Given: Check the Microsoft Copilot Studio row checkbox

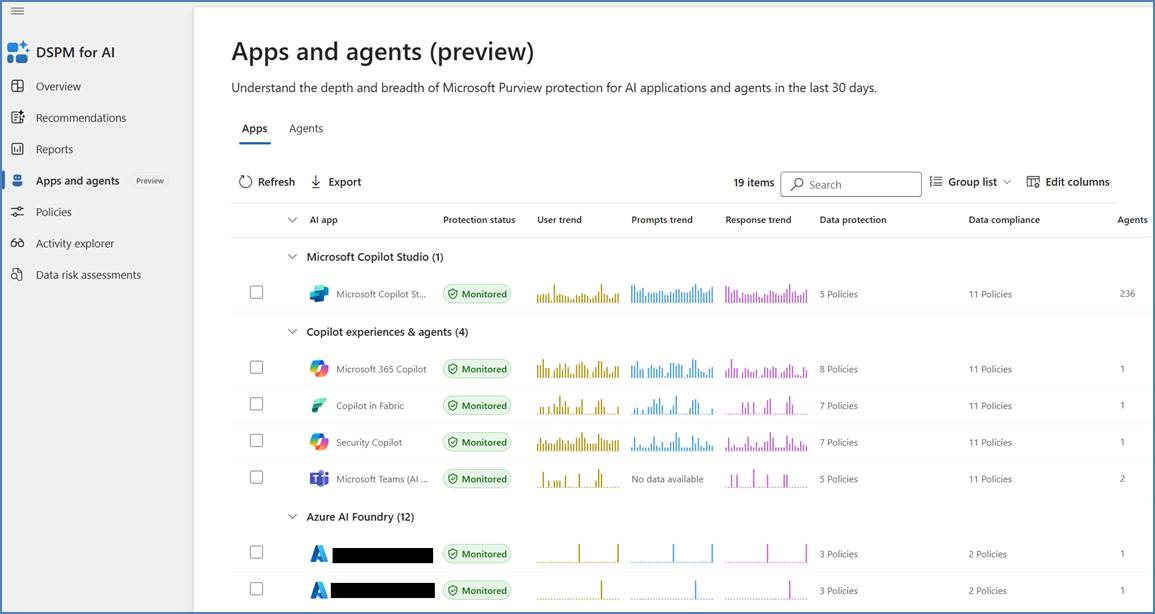Looking at the screenshot, I should click(x=256, y=293).
